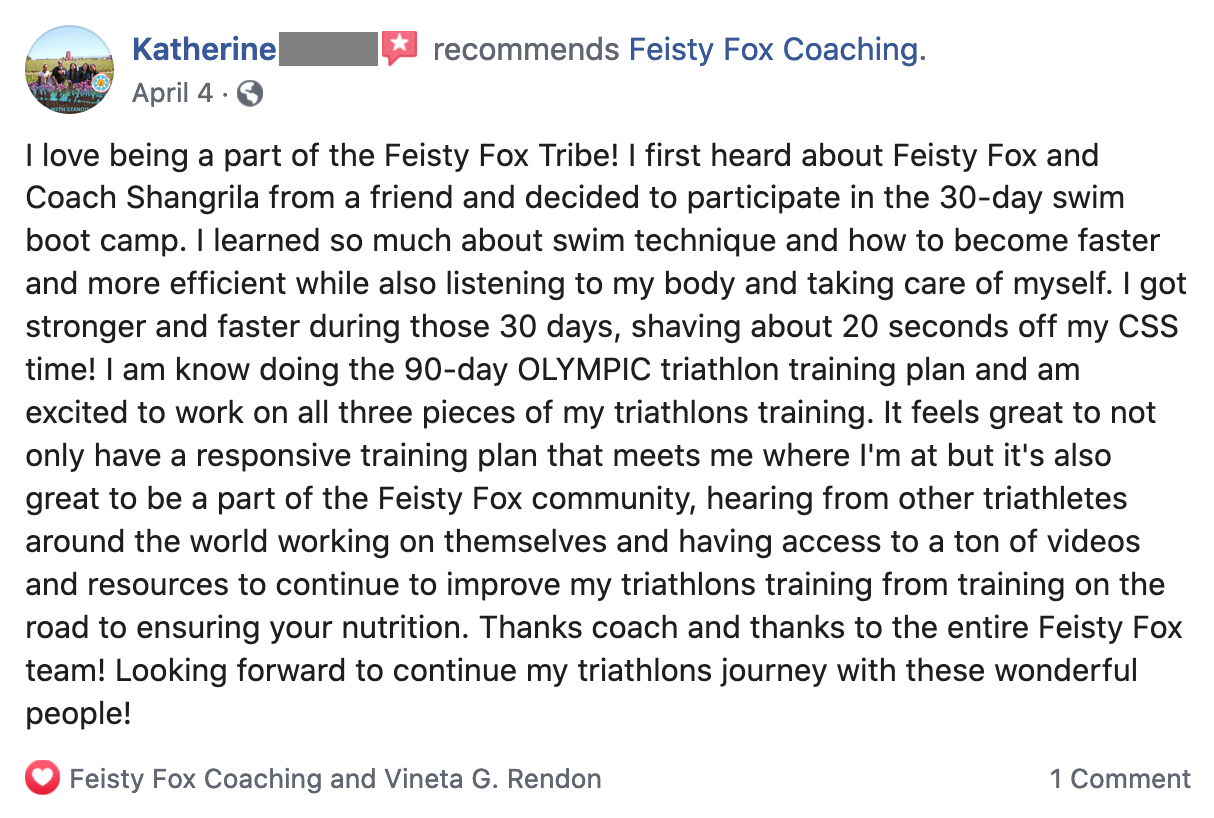
Task: Click the greyed-out surname block beside Katherine
Action: coord(328,48)
